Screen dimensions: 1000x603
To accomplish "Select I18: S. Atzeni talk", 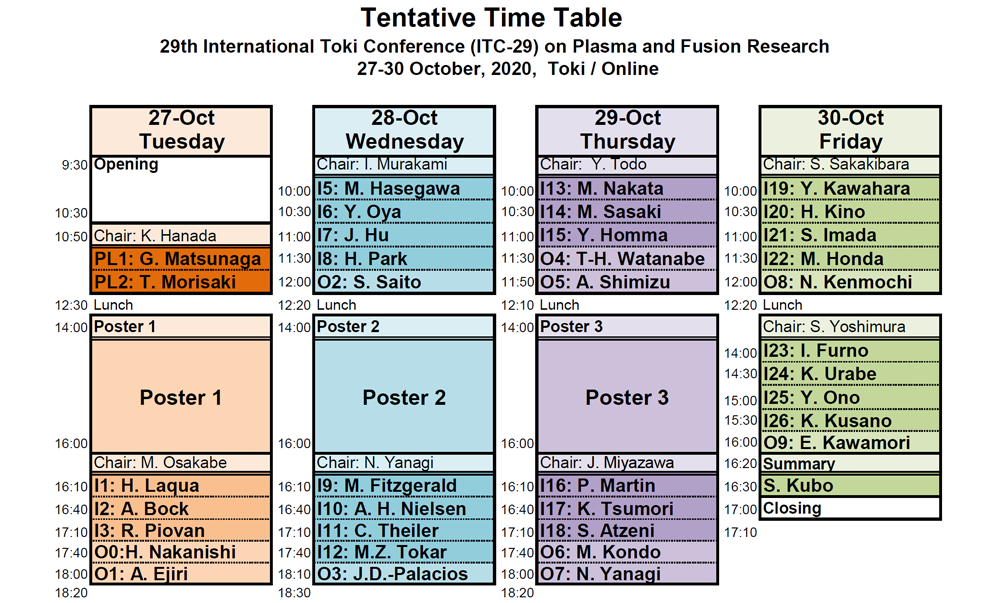I will pos(628,530).
